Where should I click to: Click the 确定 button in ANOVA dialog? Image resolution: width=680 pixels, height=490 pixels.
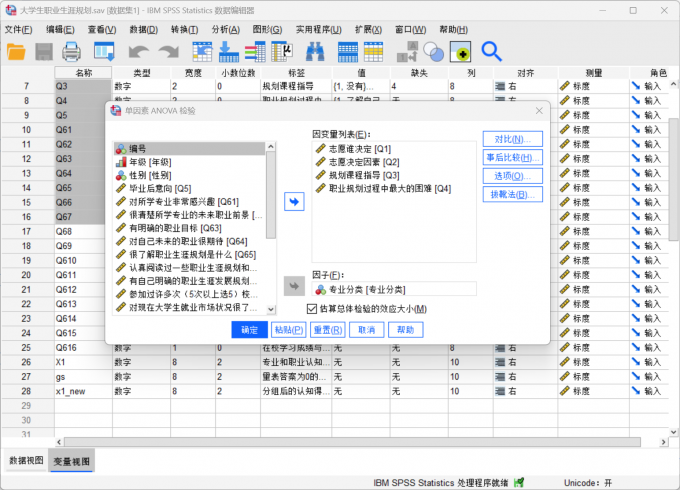coord(249,329)
